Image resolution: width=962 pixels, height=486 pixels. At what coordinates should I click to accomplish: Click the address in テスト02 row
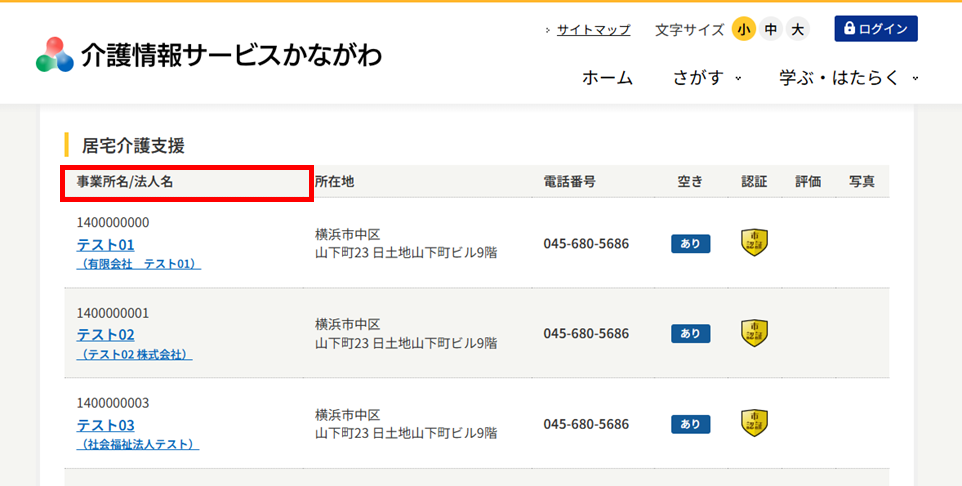pos(406,334)
